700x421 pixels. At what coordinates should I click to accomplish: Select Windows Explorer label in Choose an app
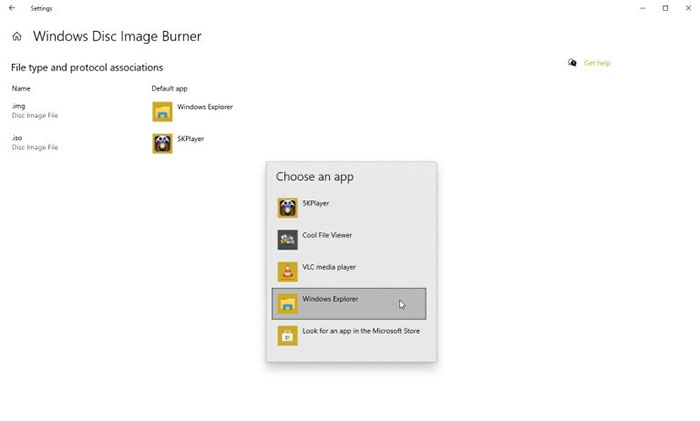(330, 299)
